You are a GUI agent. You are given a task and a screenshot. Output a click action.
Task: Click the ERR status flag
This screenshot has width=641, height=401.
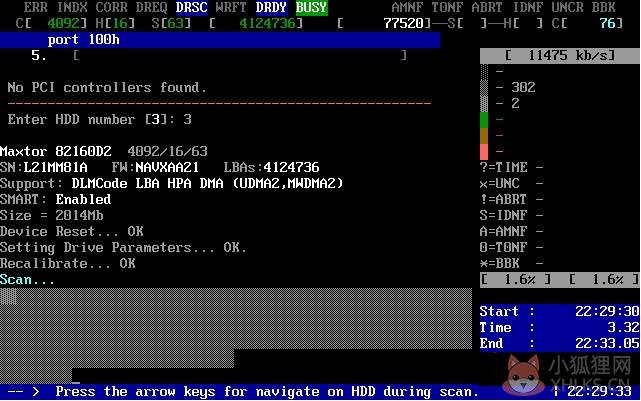tap(36, 7)
